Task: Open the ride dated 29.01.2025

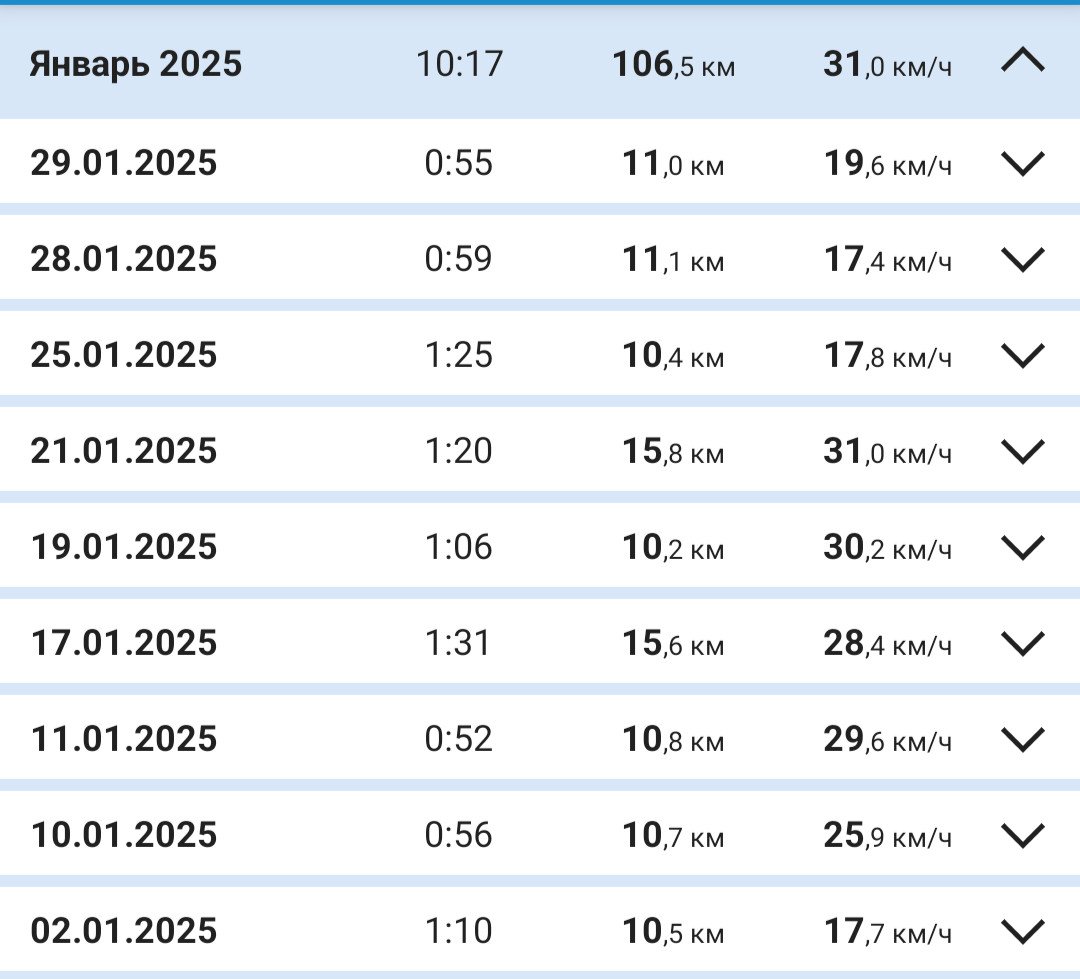Action: 124,163
